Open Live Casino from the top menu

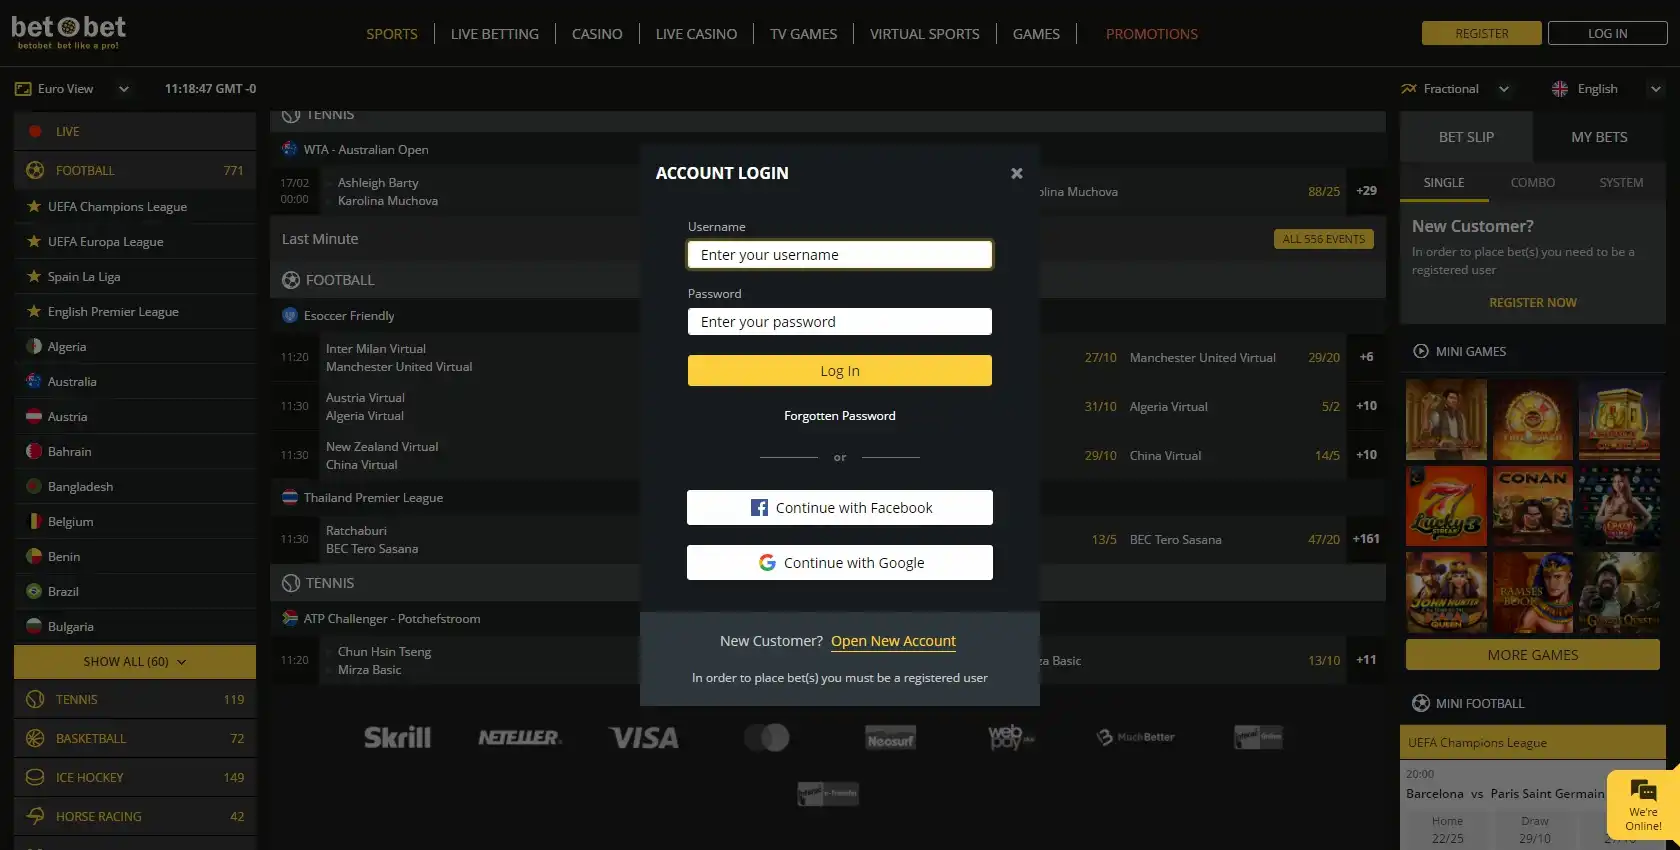tap(696, 34)
